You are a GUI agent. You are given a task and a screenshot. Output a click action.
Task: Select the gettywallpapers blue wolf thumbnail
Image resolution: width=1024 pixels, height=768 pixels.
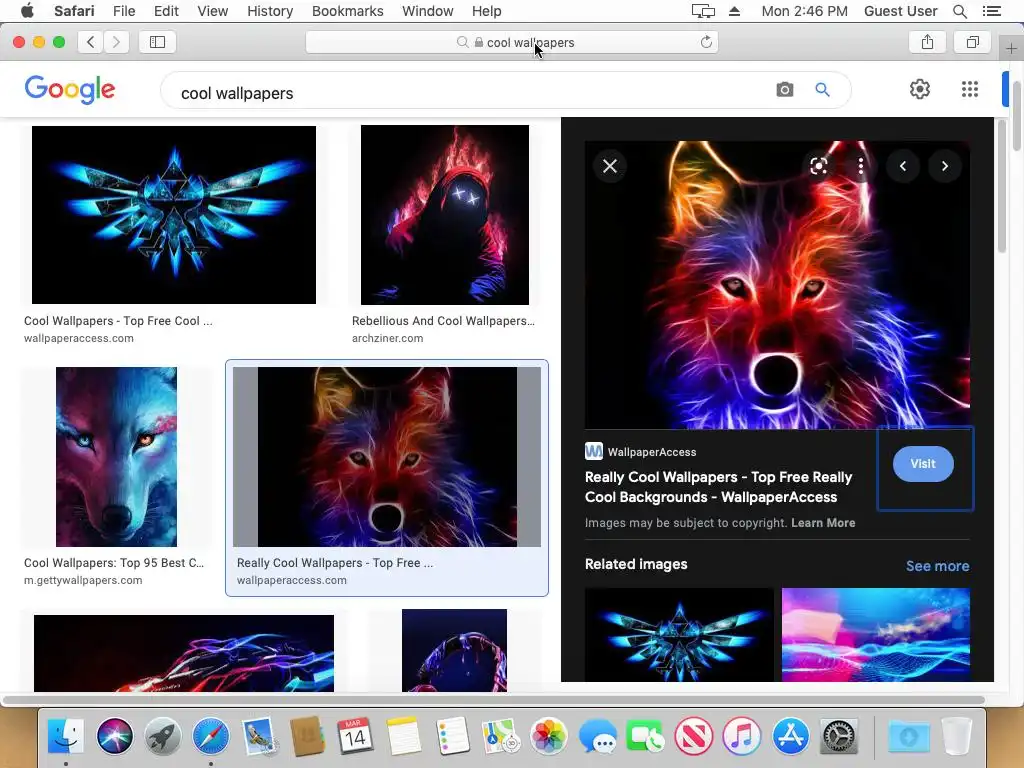(x=116, y=456)
